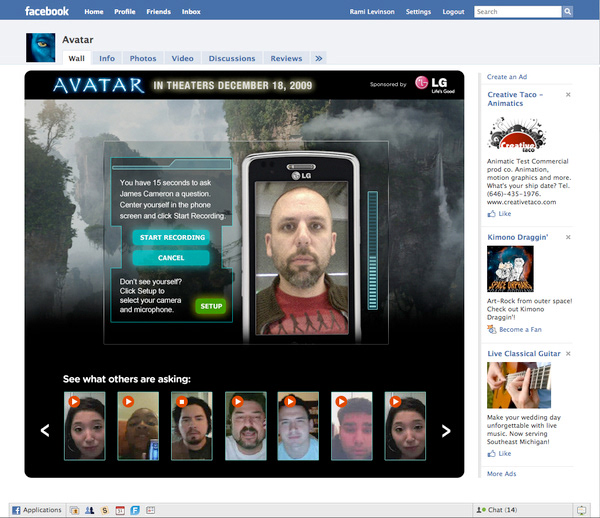This screenshot has width=600, height=518.
Task: Show previous question videos with left arrow
Action: click(45, 430)
